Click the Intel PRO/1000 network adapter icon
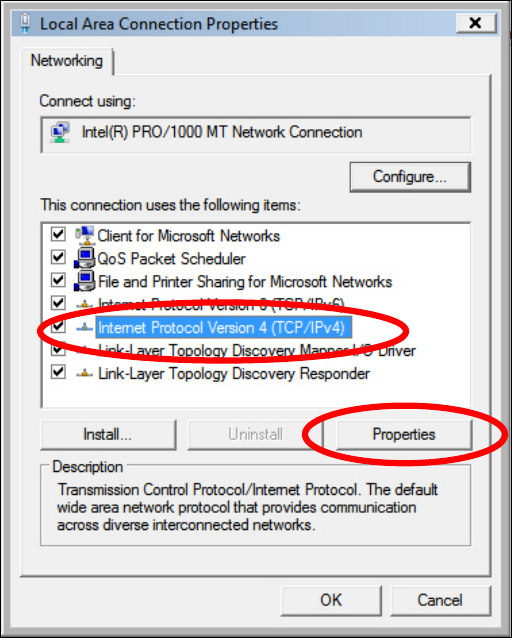 click(x=60, y=133)
